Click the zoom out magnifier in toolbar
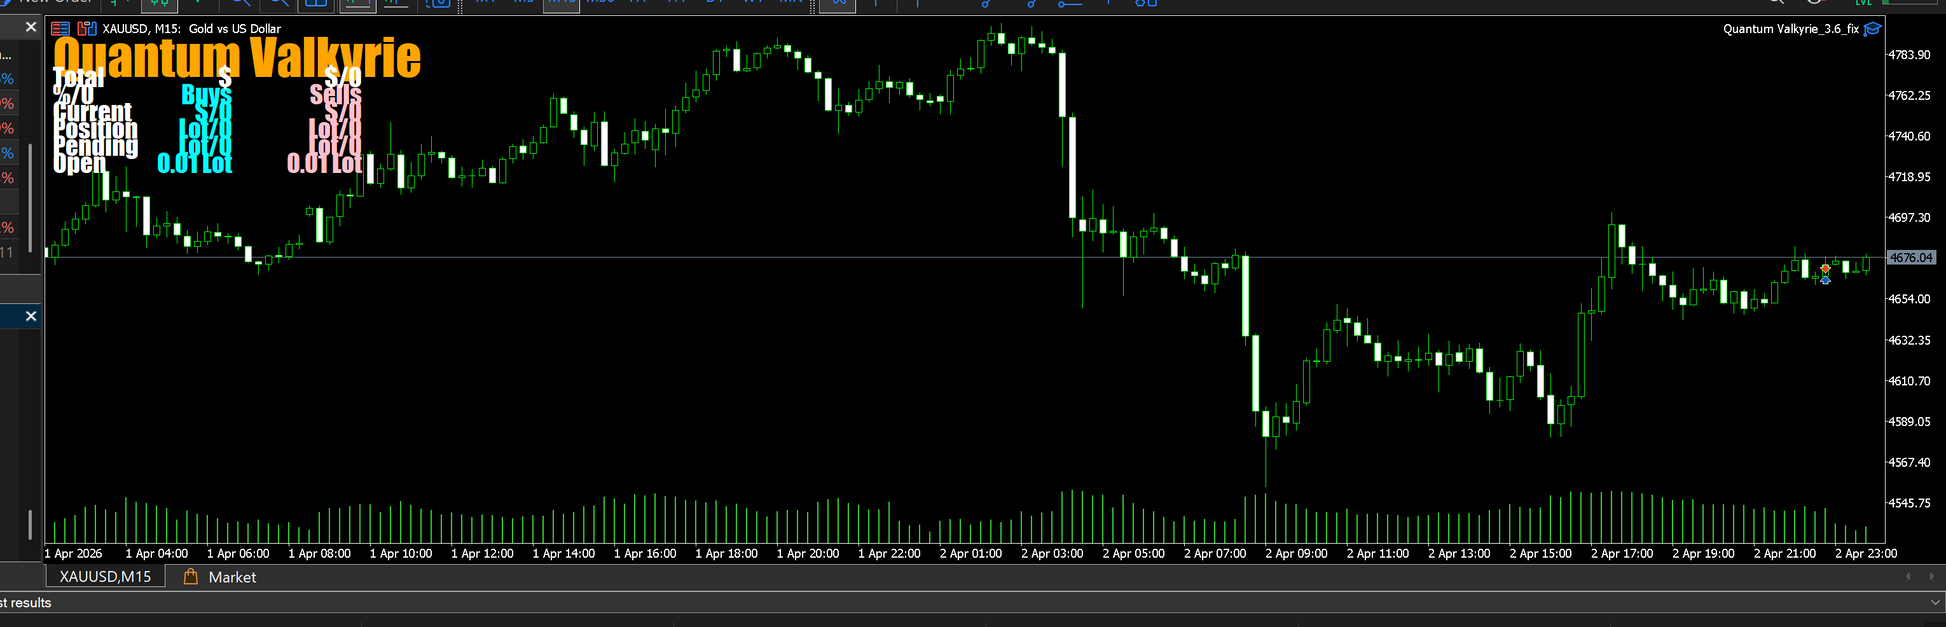This screenshot has height=627, width=1946. click(279, 3)
